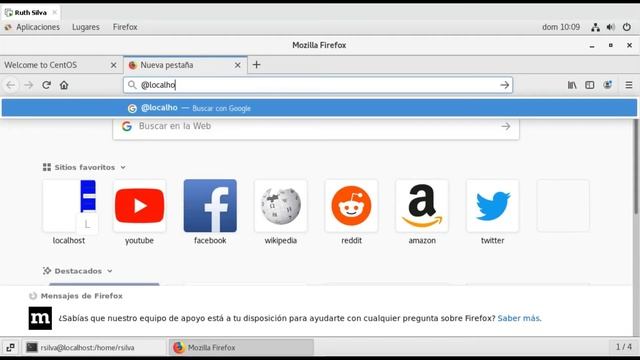Open the hamburger application menu

pyautogui.click(x=629, y=85)
